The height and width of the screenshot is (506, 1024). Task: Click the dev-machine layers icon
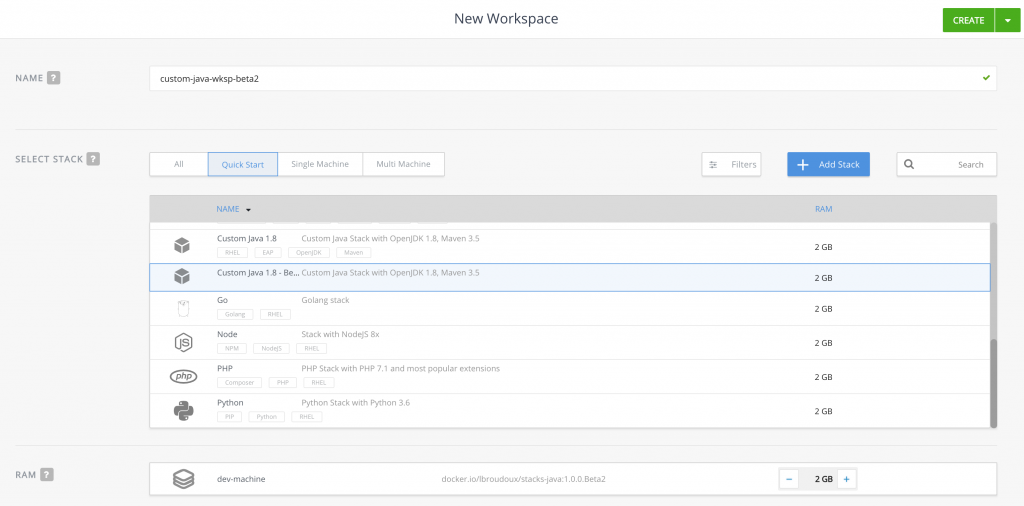tap(182, 479)
